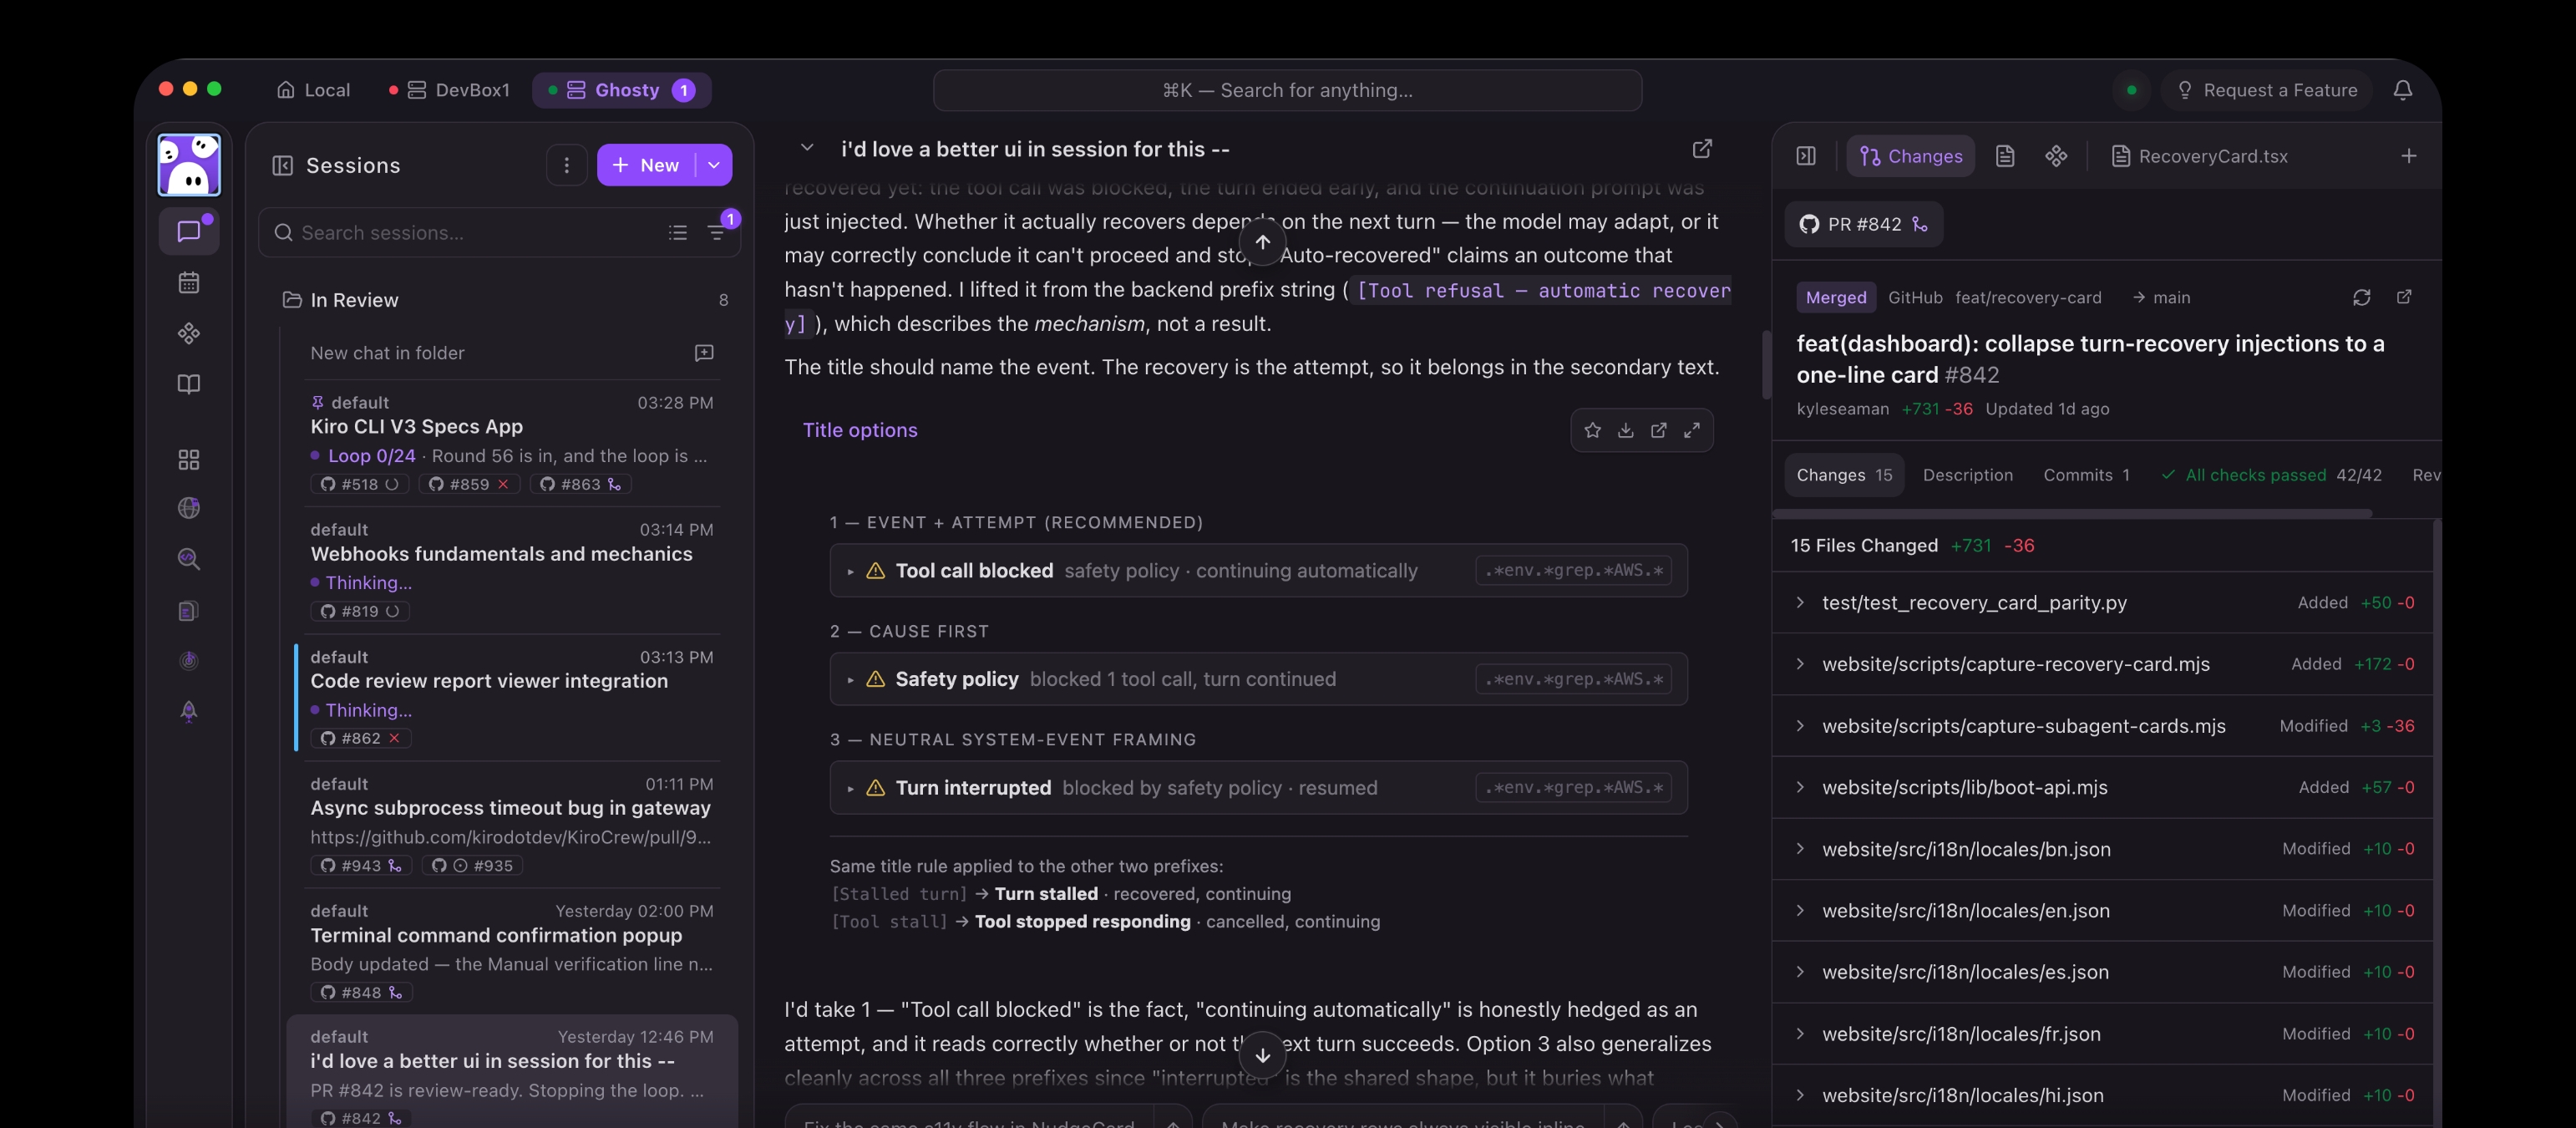
Task: Open the Commits tab of the PR
Action: [x=2086, y=475]
